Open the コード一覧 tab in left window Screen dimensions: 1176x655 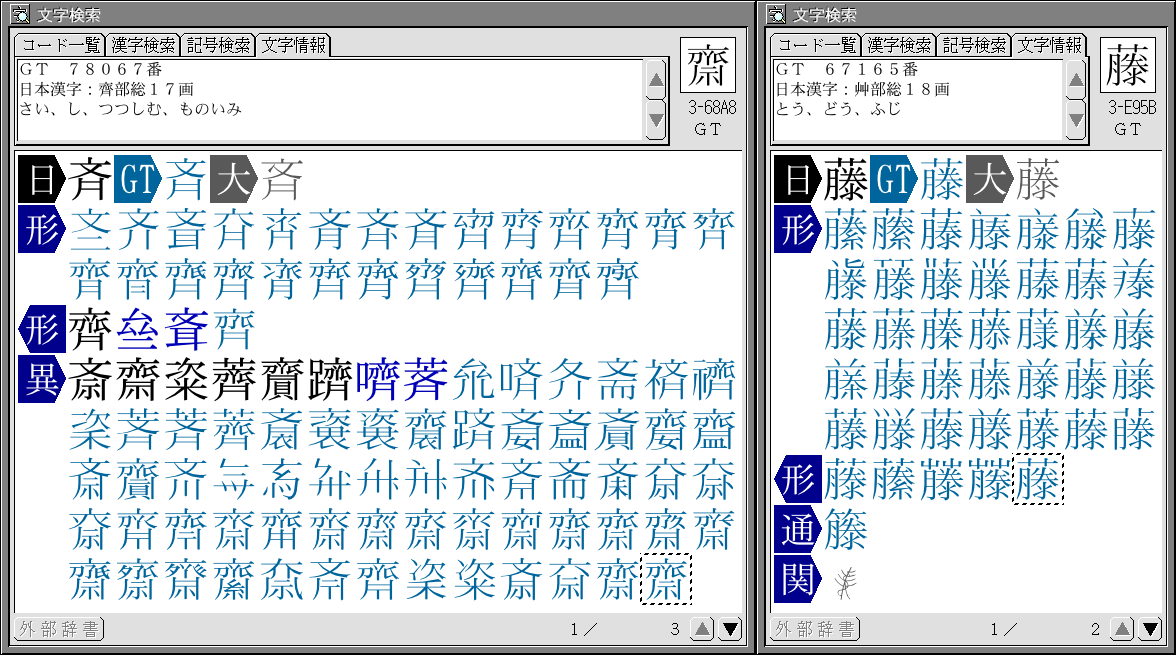[x=60, y=45]
